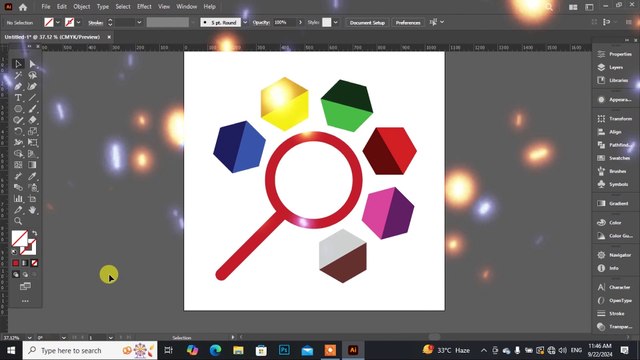The height and width of the screenshot is (360, 640).
Task: Click Type here to search box
Action: (x=90, y=350)
